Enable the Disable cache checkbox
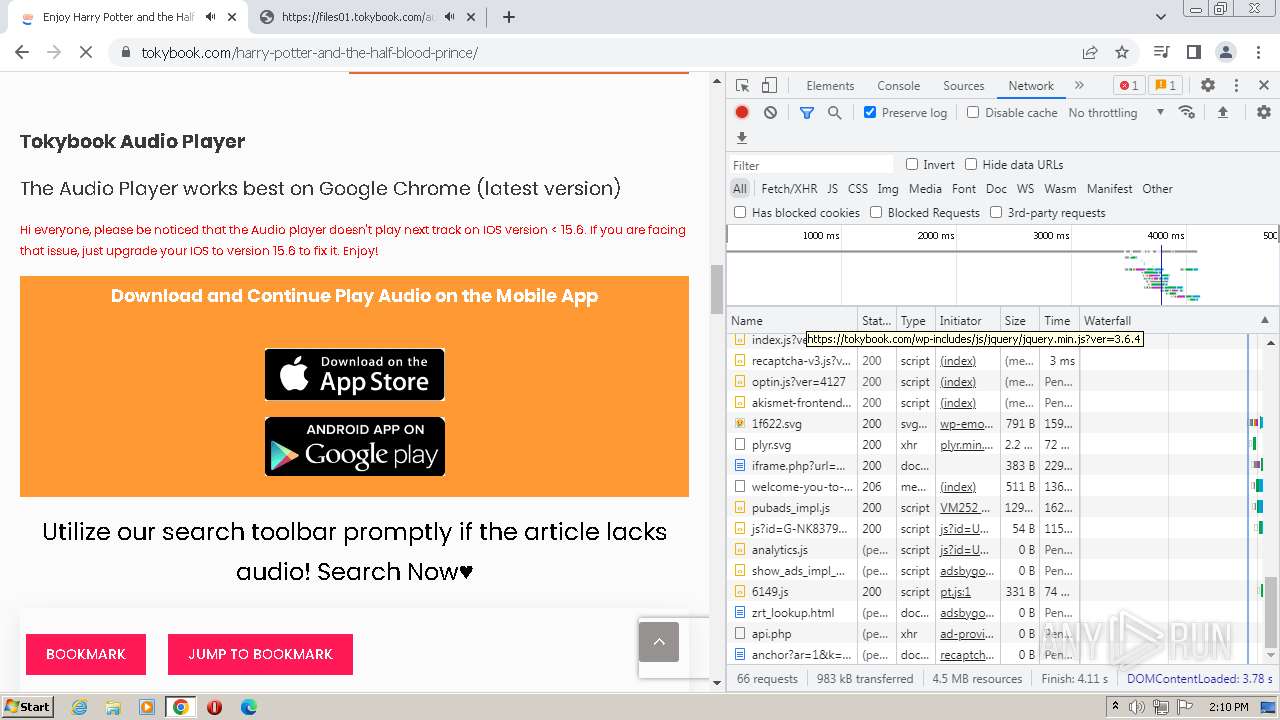This screenshot has width=1280, height=720. [x=973, y=112]
